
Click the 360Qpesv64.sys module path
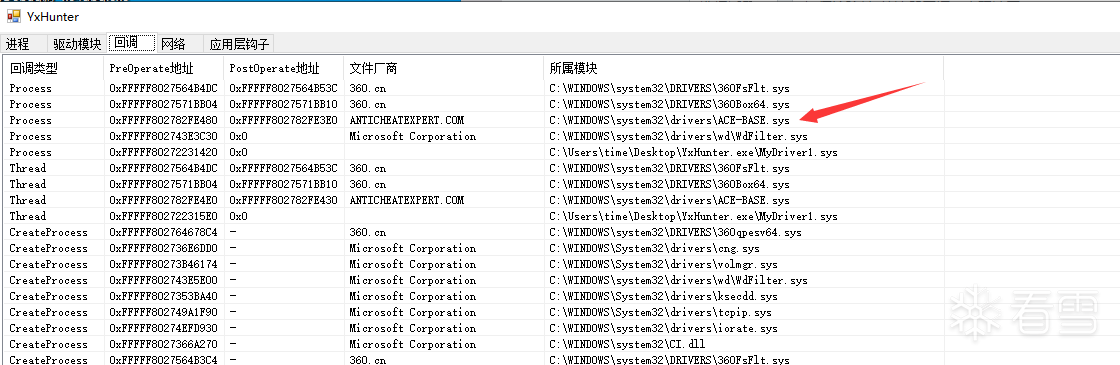[x=675, y=232]
